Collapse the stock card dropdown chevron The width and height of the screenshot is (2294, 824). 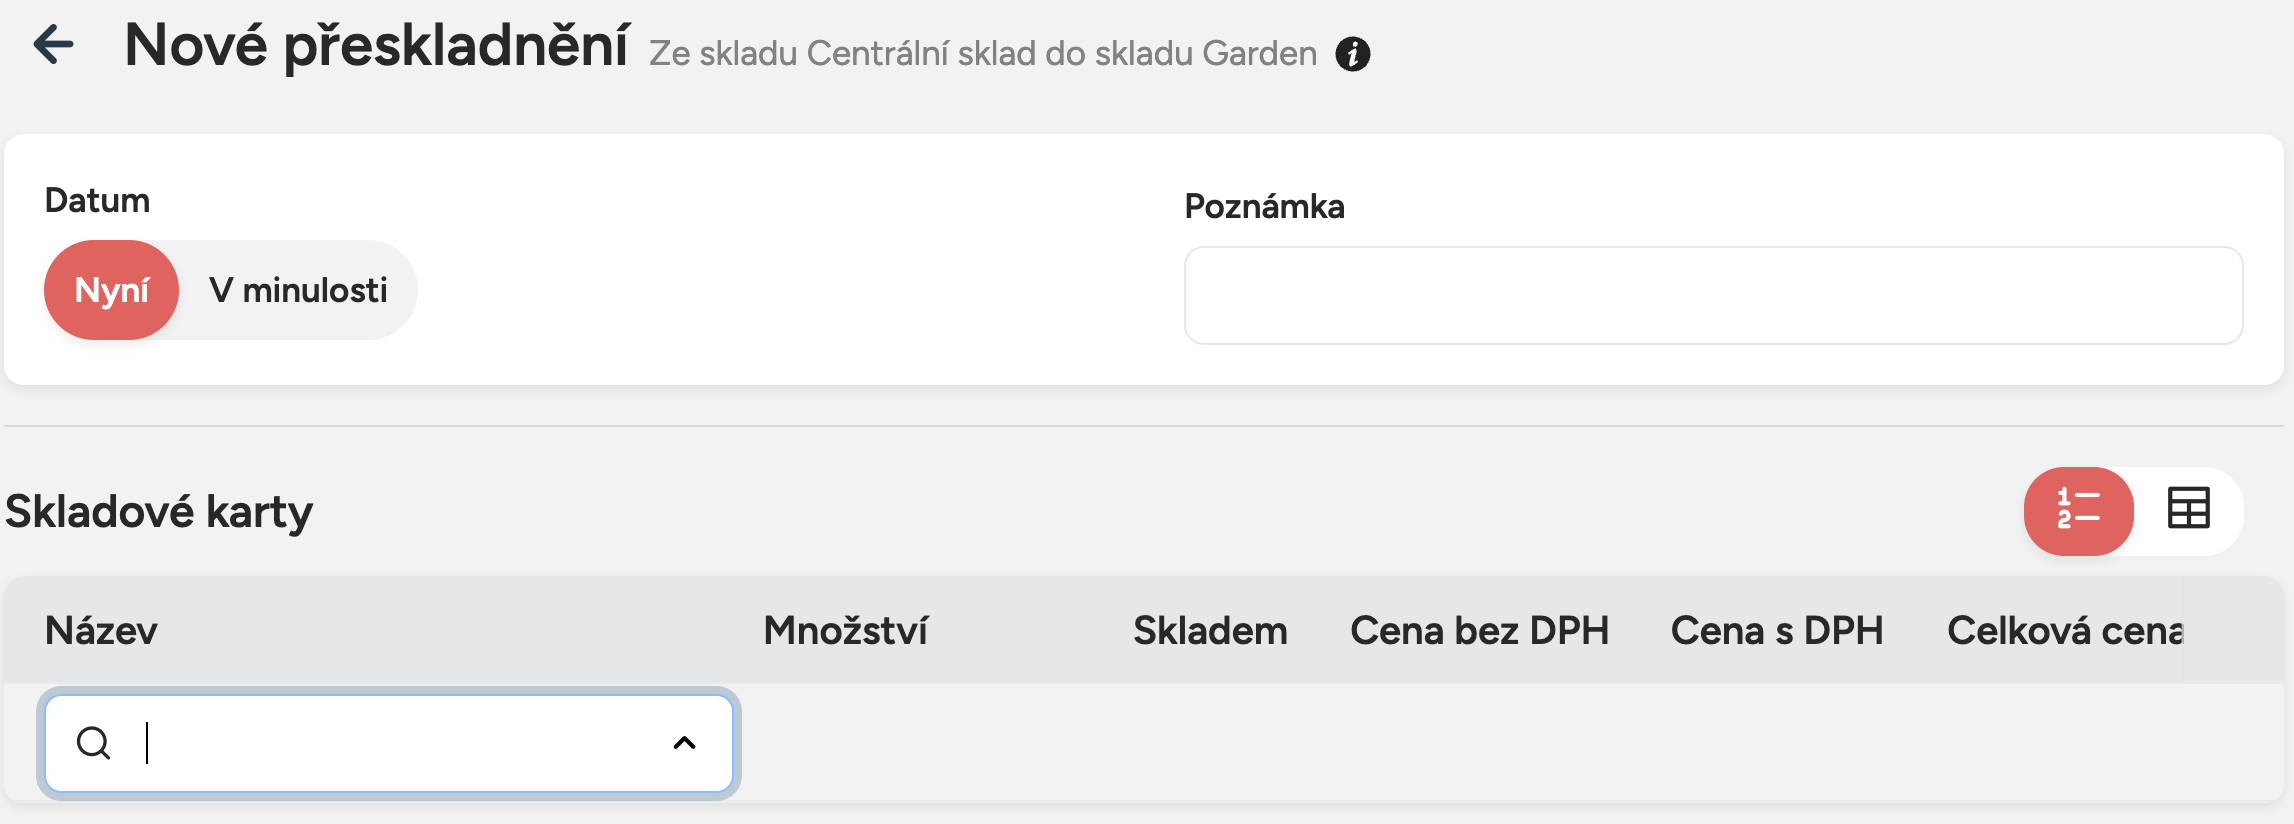[x=684, y=743]
